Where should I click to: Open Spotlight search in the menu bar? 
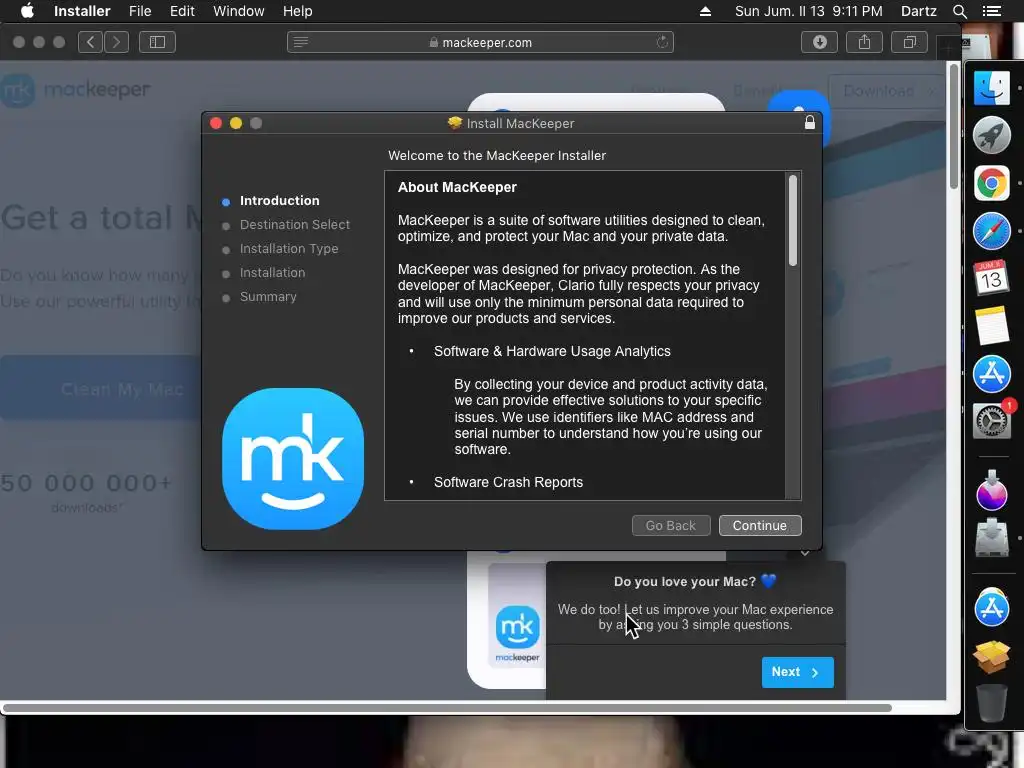tap(959, 11)
